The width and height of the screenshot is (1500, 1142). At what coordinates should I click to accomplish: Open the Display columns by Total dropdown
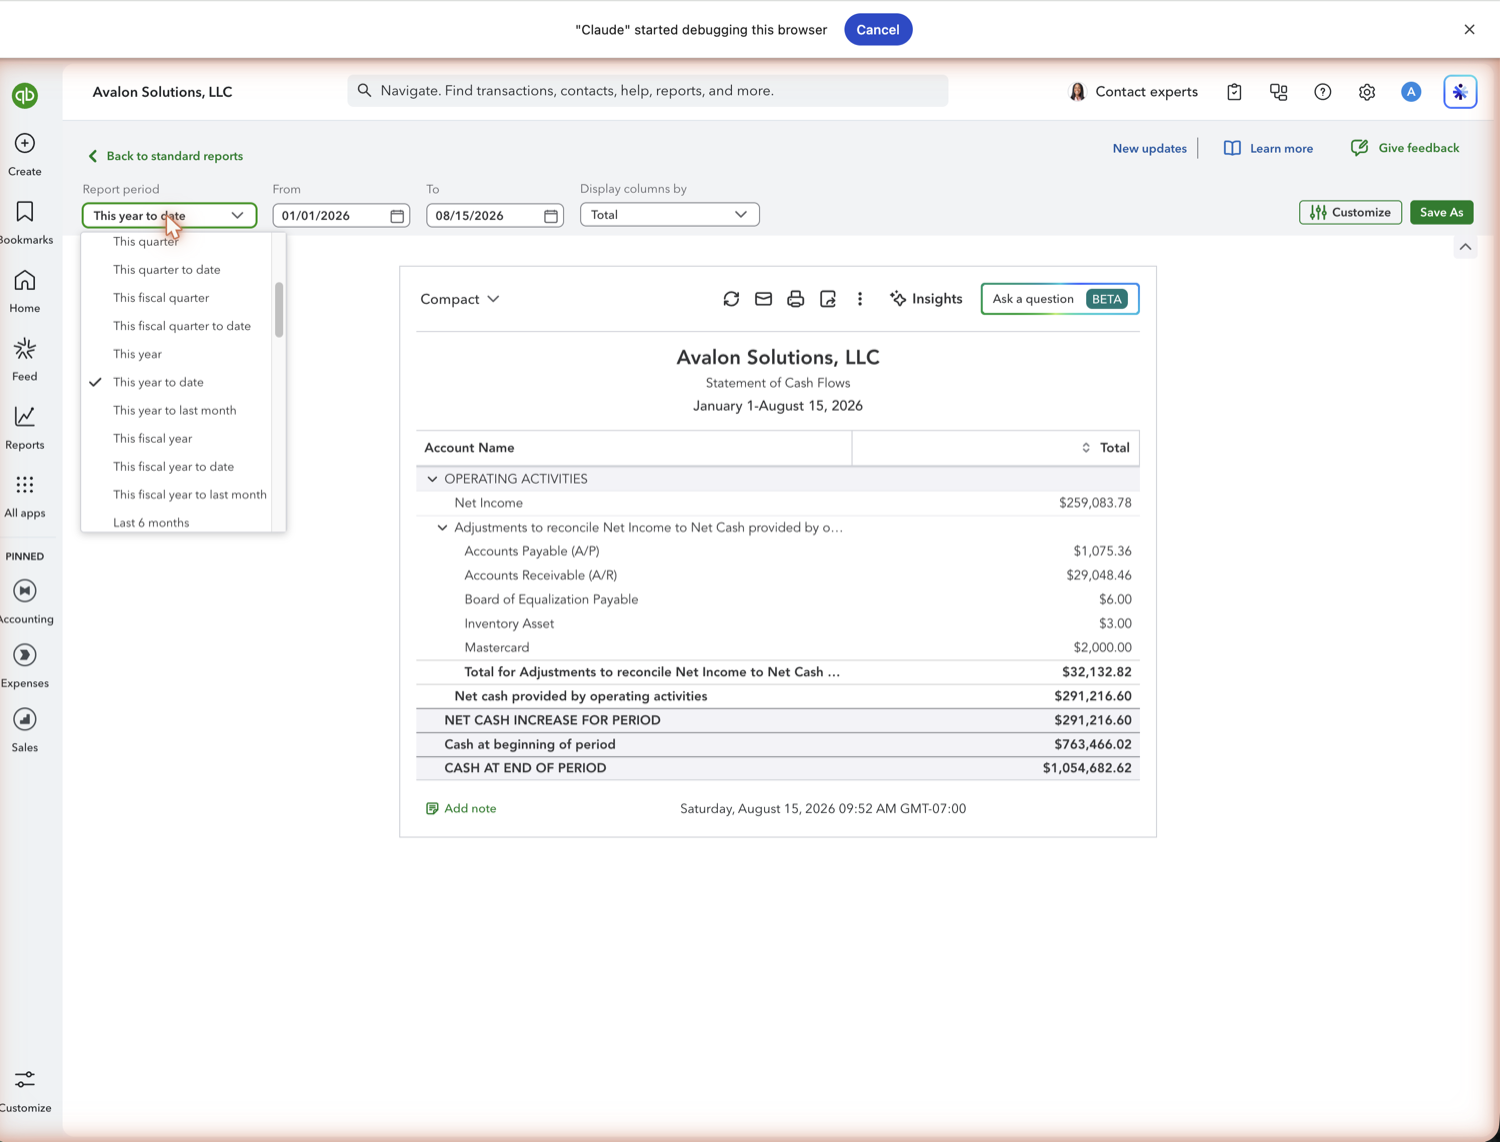pos(669,215)
